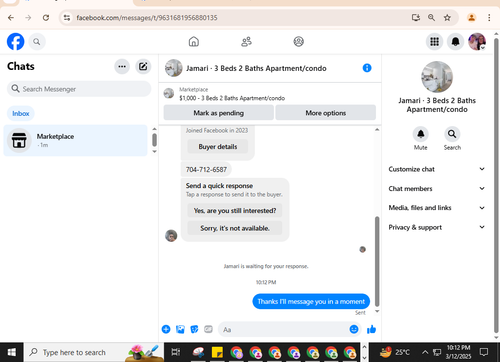Expand Customize chat section
This screenshot has width=500, height=362.
[x=436, y=169]
